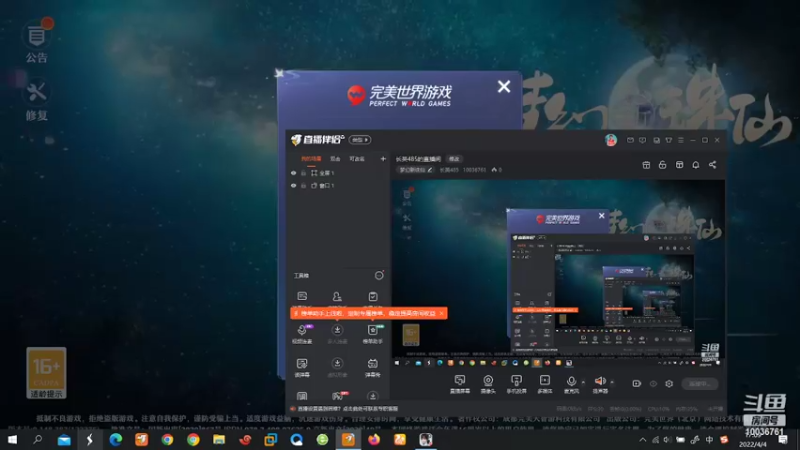Viewport: 800px width, 450px height.
Task: Open the round toolbox settings icon beside 工具箱
Action: [379, 276]
